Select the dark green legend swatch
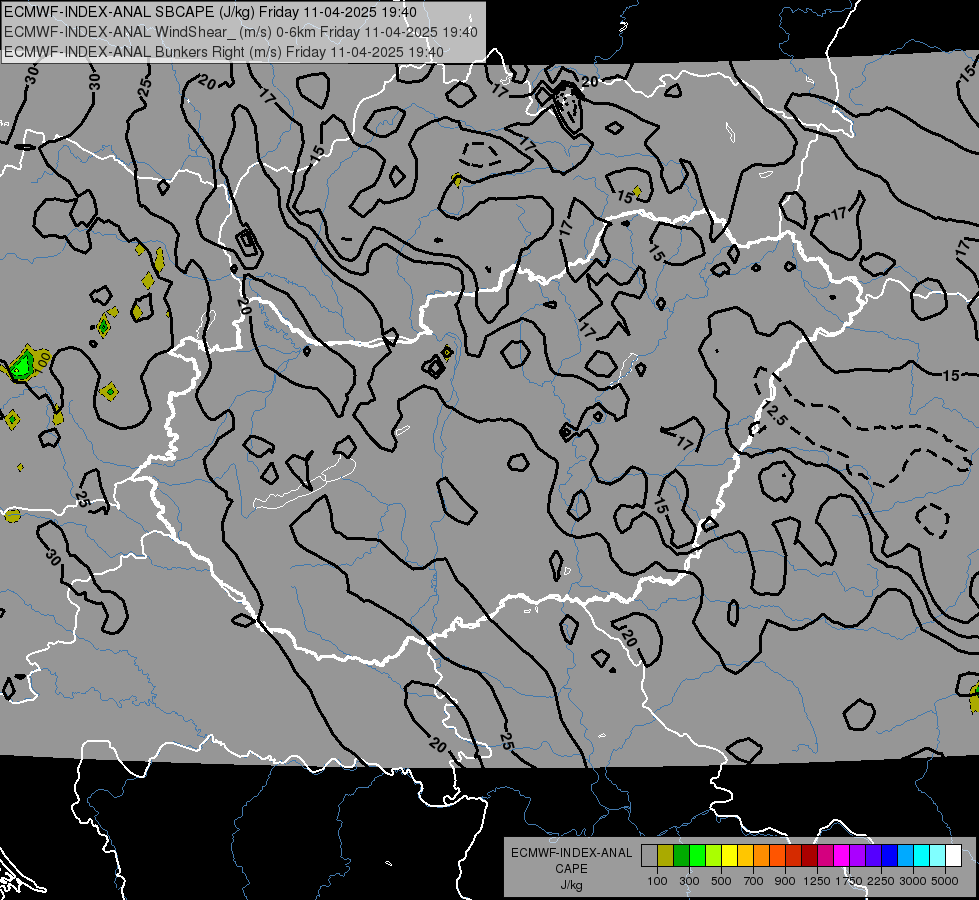The image size is (979, 900). 681,856
